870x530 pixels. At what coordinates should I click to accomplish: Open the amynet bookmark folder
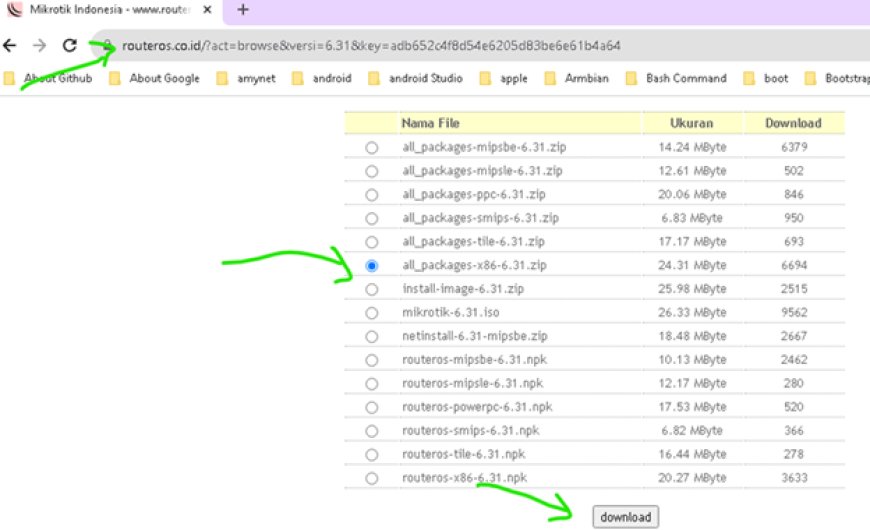(x=246, y=78)
